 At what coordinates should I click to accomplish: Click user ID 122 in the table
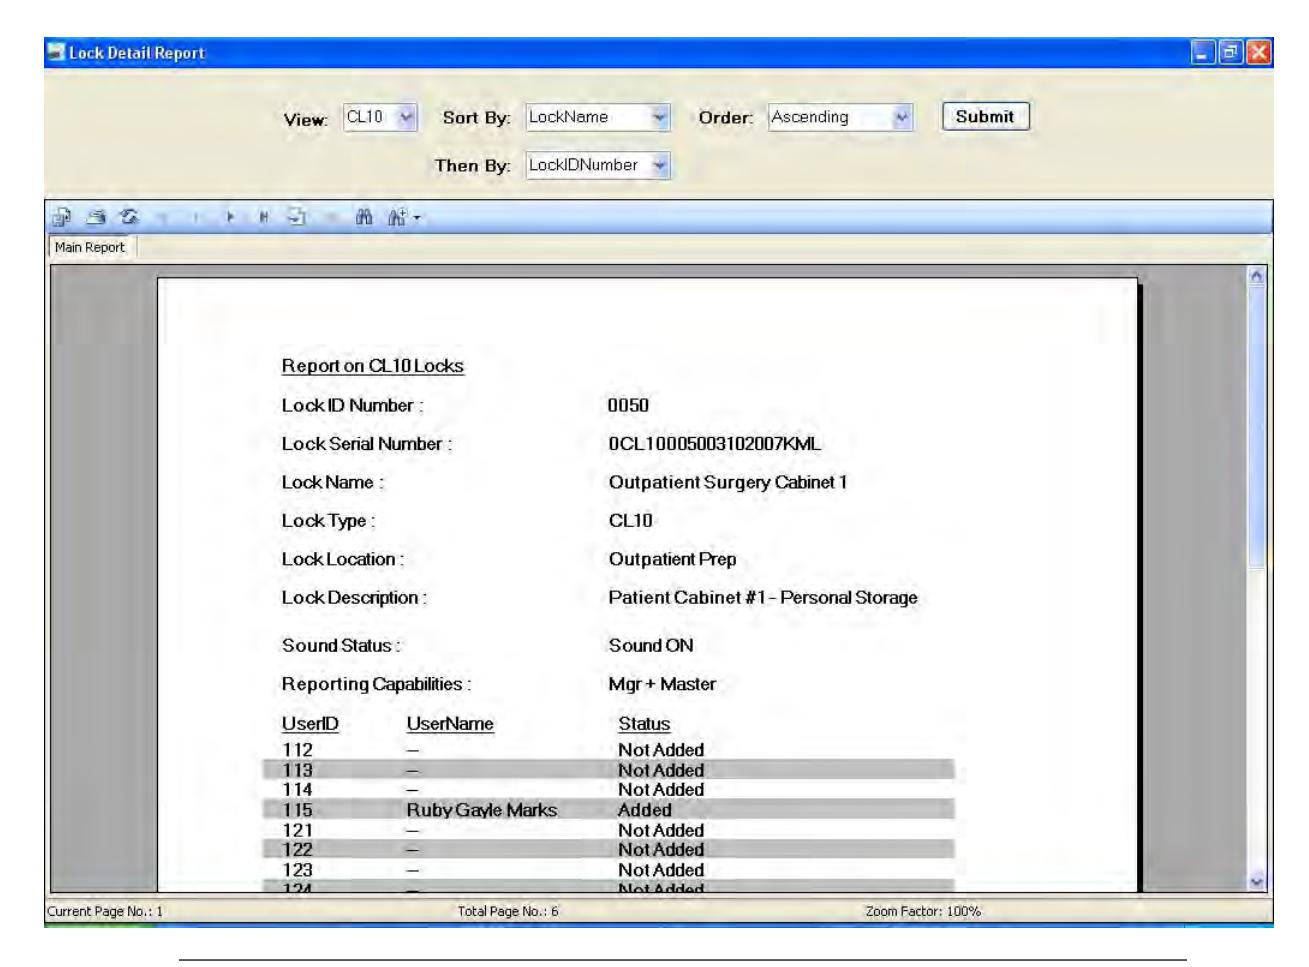pyautogui.click(x=298, y=850)
